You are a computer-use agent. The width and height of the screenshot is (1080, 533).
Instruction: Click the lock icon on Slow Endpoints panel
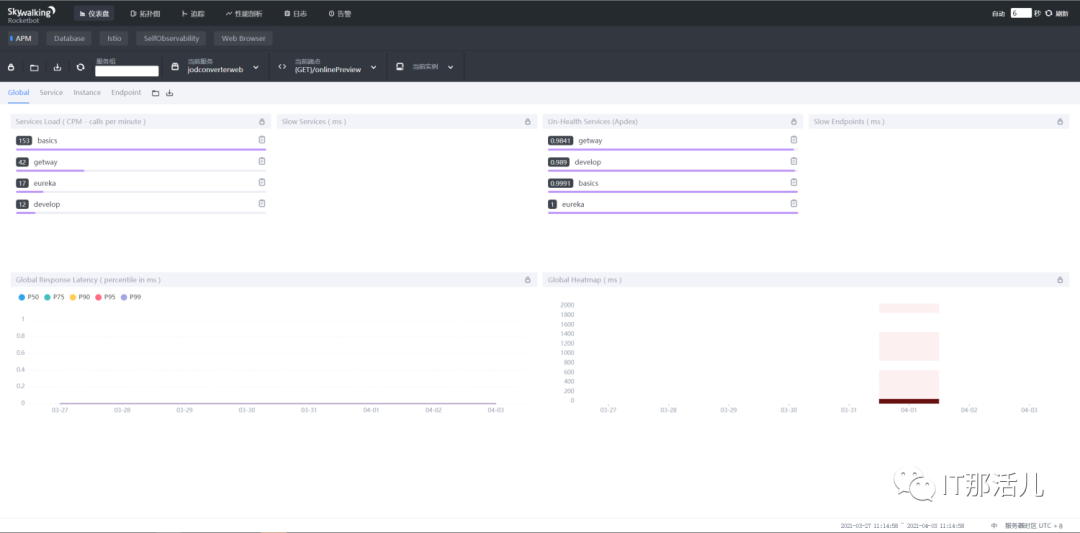pos(1060,122)
